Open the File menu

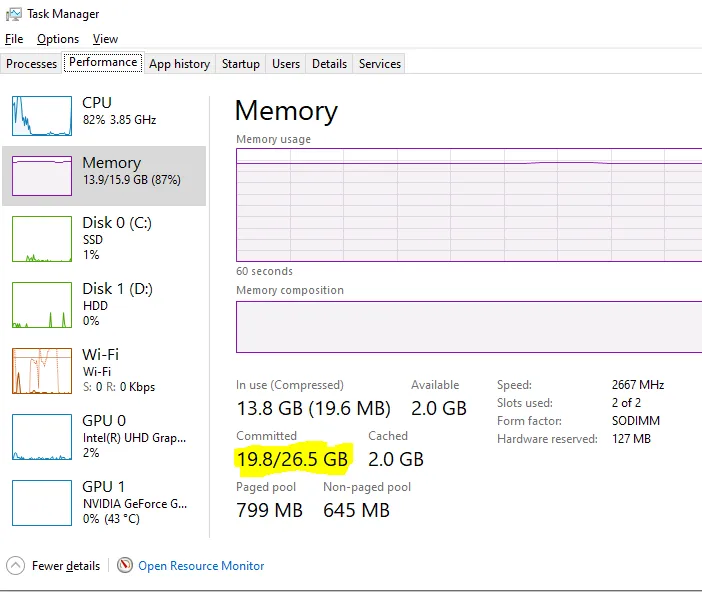click(x=14, y=39)
